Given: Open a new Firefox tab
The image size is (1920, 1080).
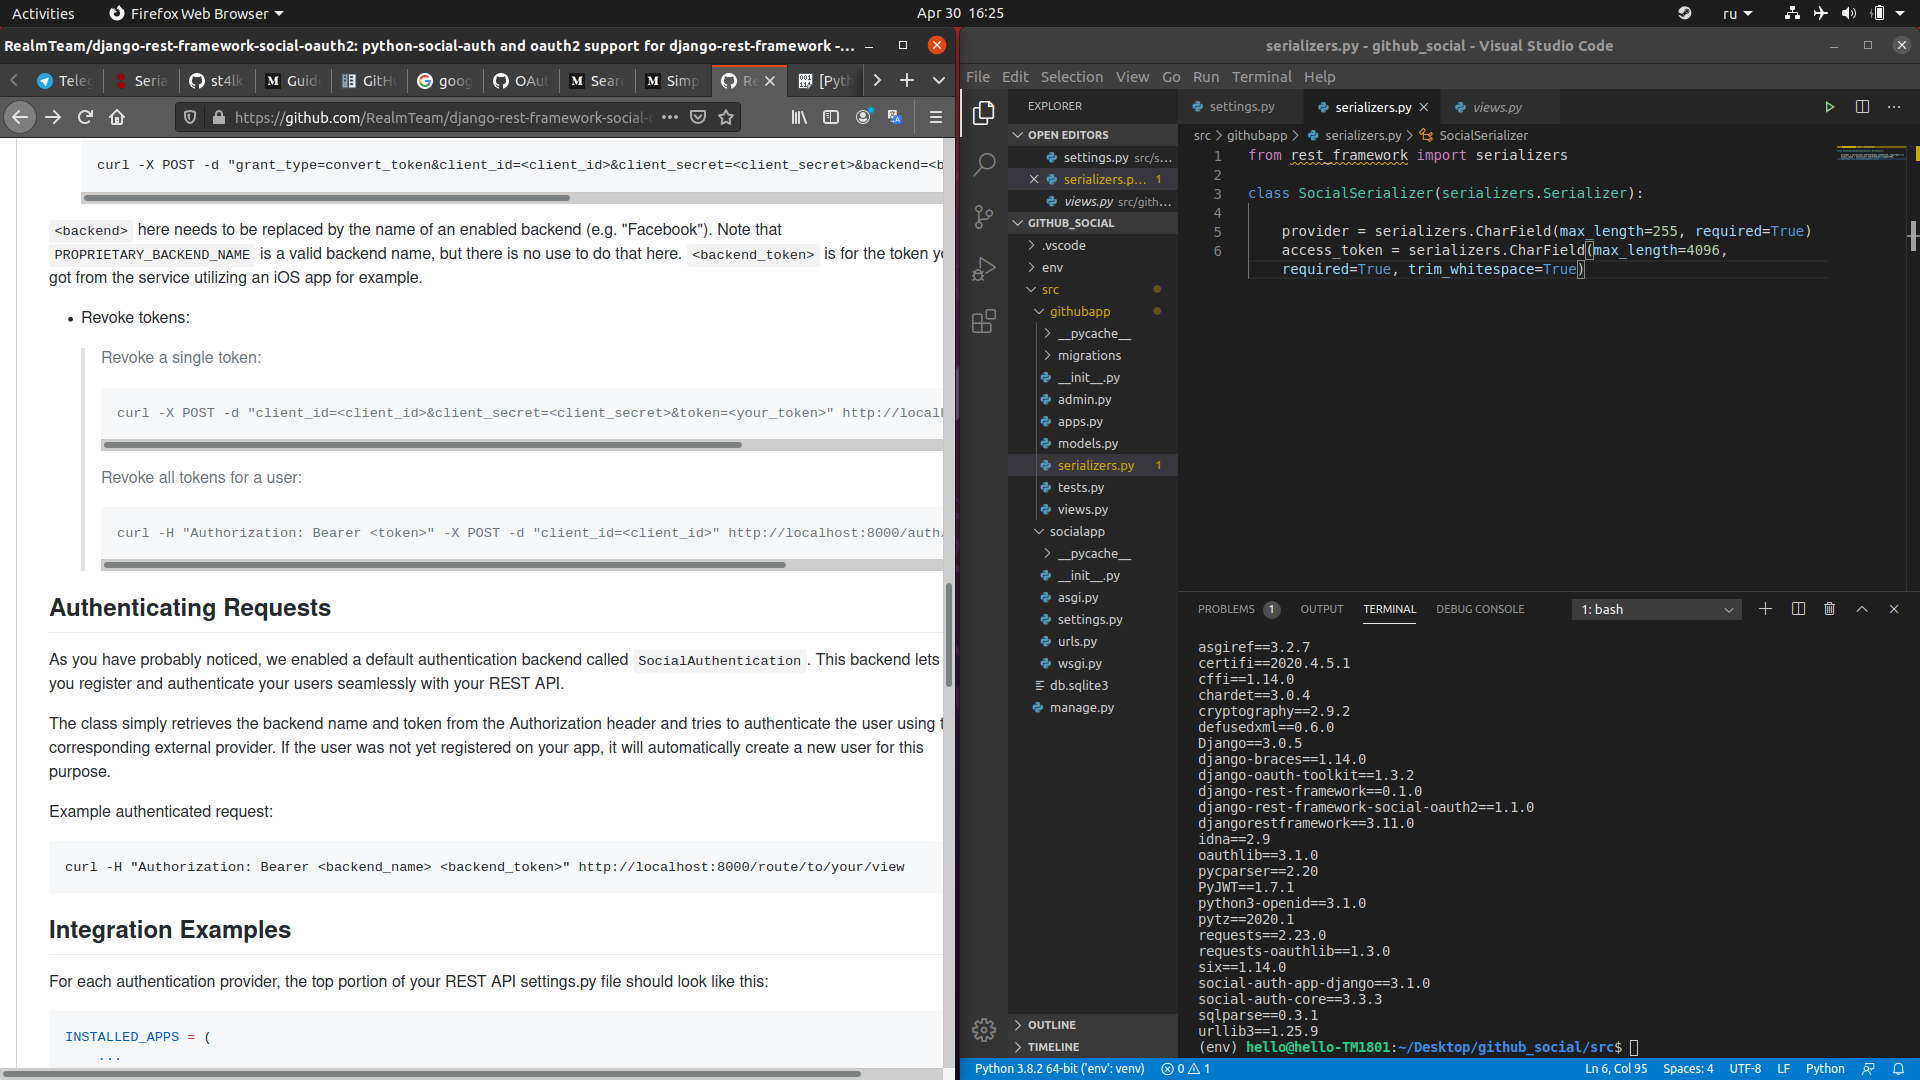Looking at the screenshot, I should 907,80.
